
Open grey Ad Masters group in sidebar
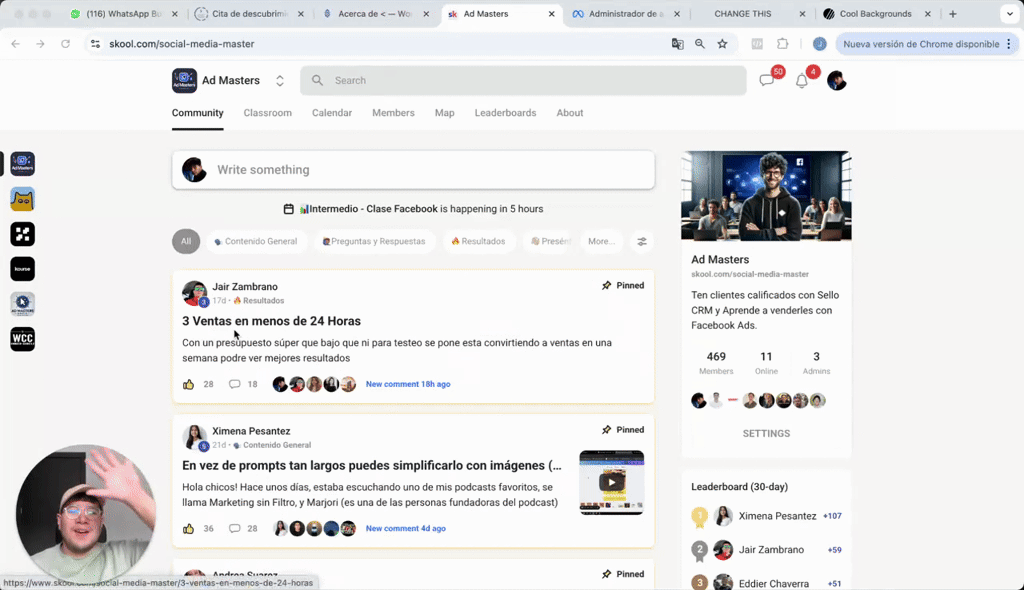[x=22, y=304]
